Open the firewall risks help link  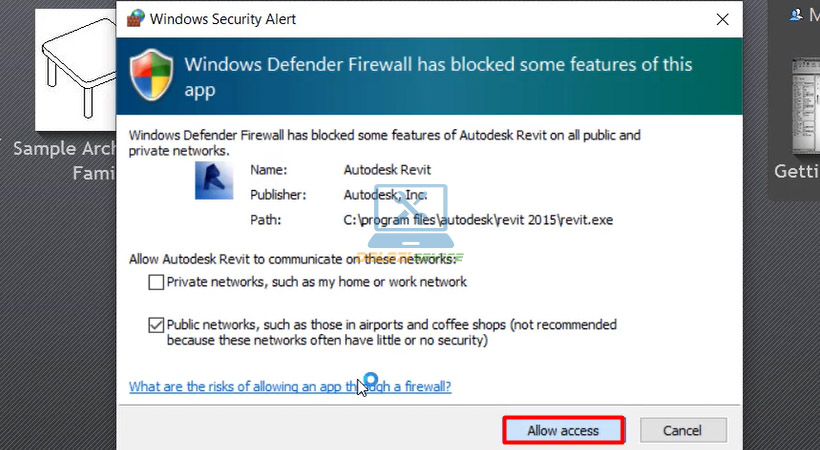click(x=290, y=386)
